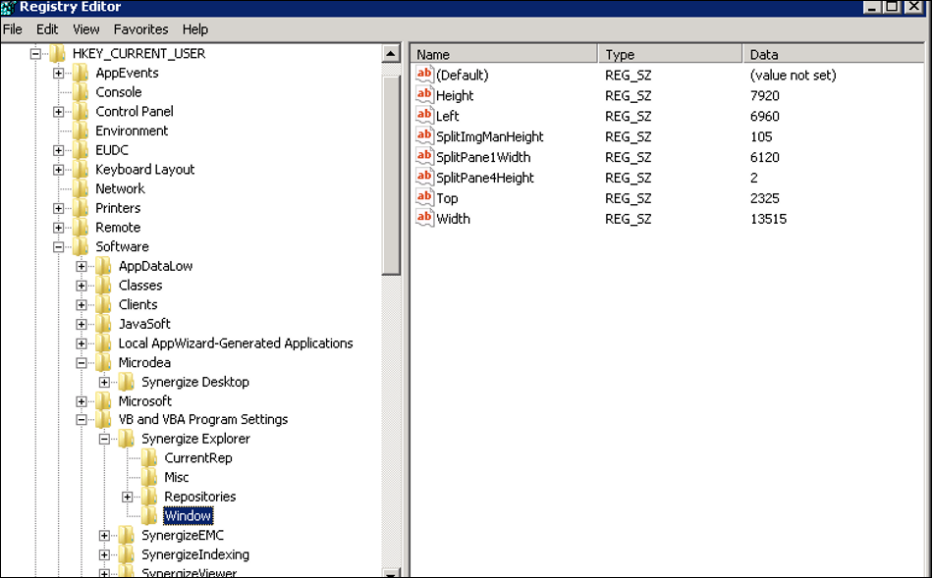The image size is (933, 578).
Task: Click the Microdea folder icon
Action: tap(104, 363)
